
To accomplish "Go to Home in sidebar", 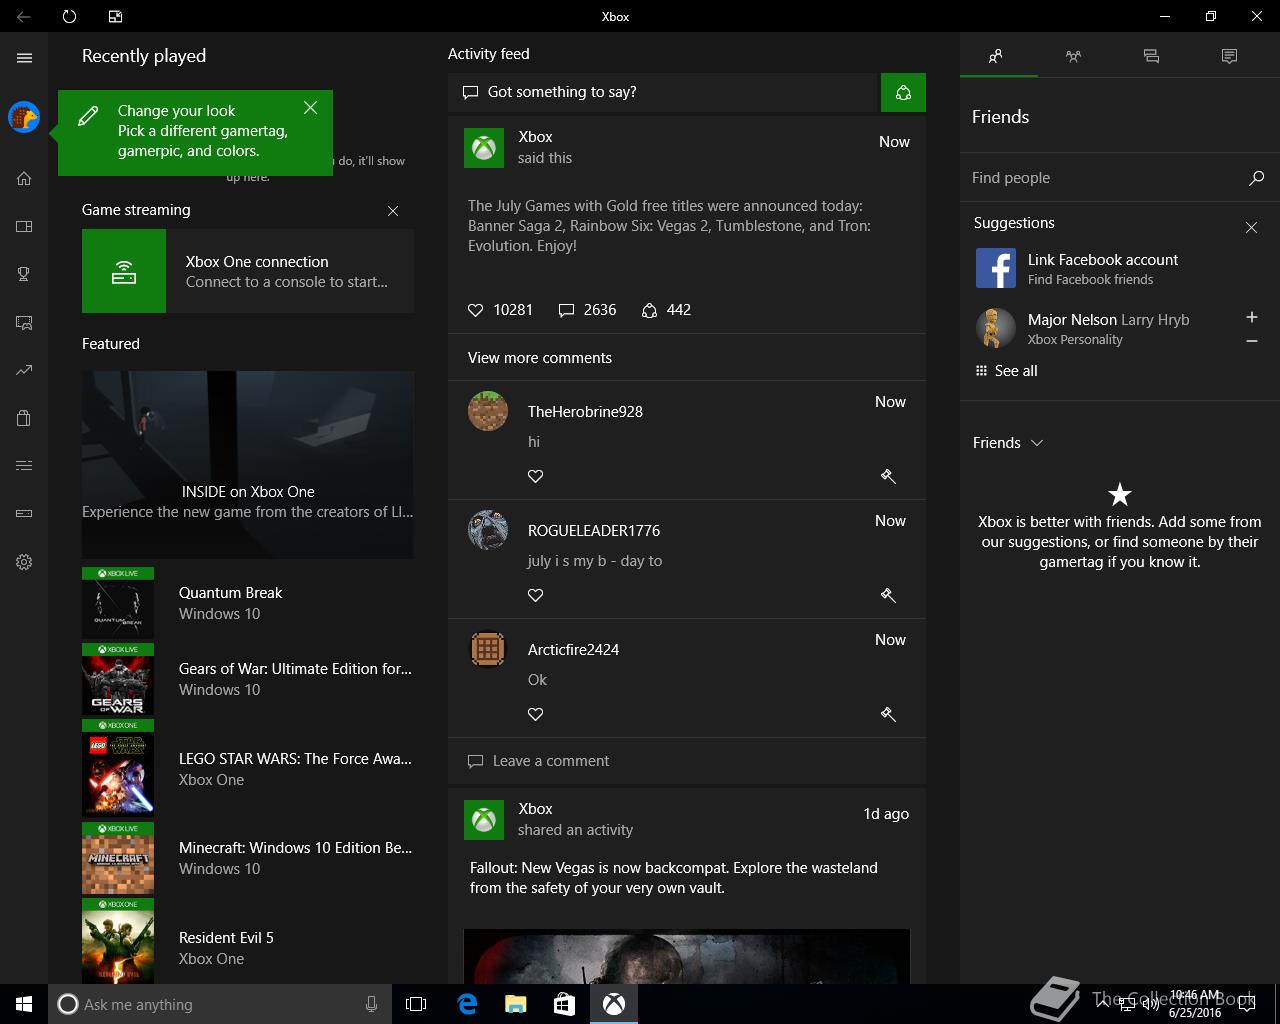I will click(x=24, y=178).
